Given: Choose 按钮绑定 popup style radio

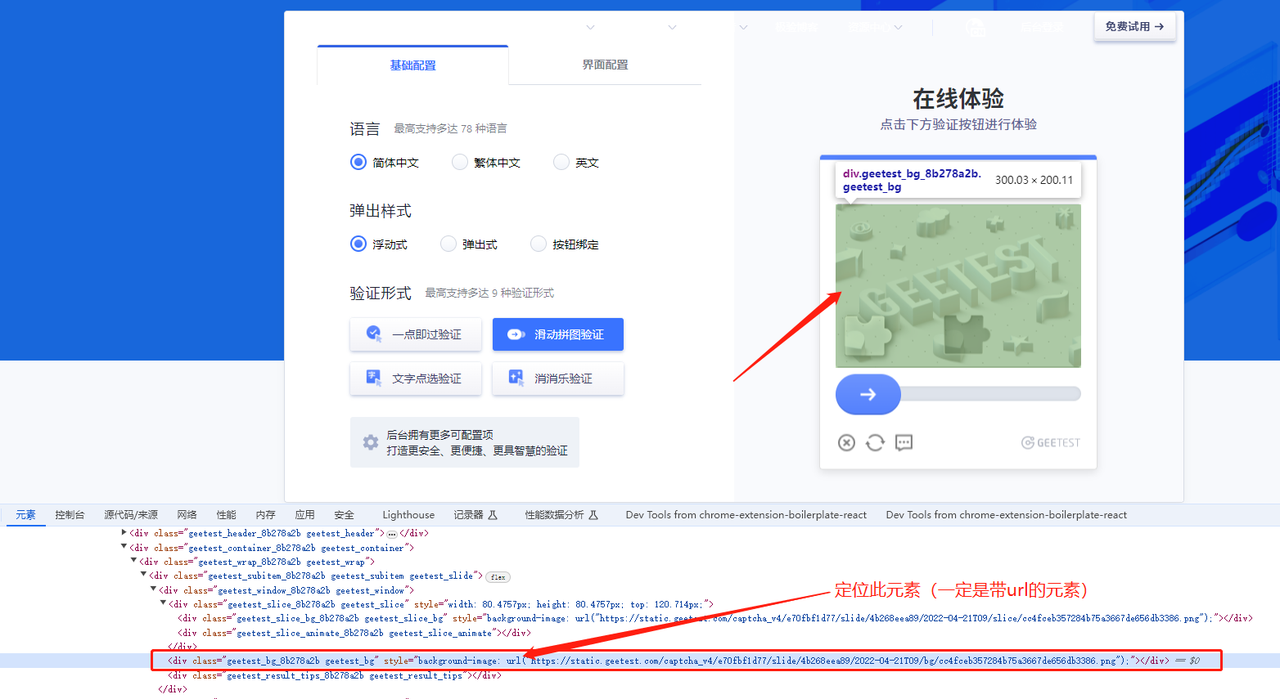Looking at the screenshot, I should tap(538, 244).
